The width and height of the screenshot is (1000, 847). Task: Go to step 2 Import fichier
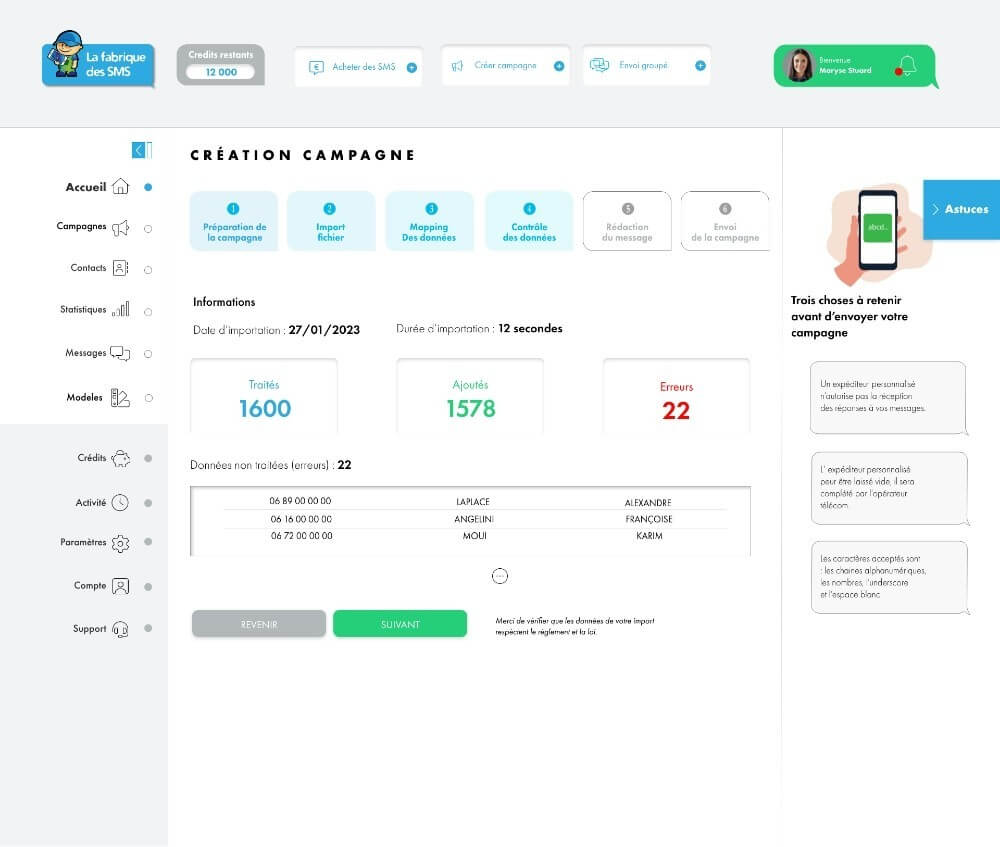[331, 221]
